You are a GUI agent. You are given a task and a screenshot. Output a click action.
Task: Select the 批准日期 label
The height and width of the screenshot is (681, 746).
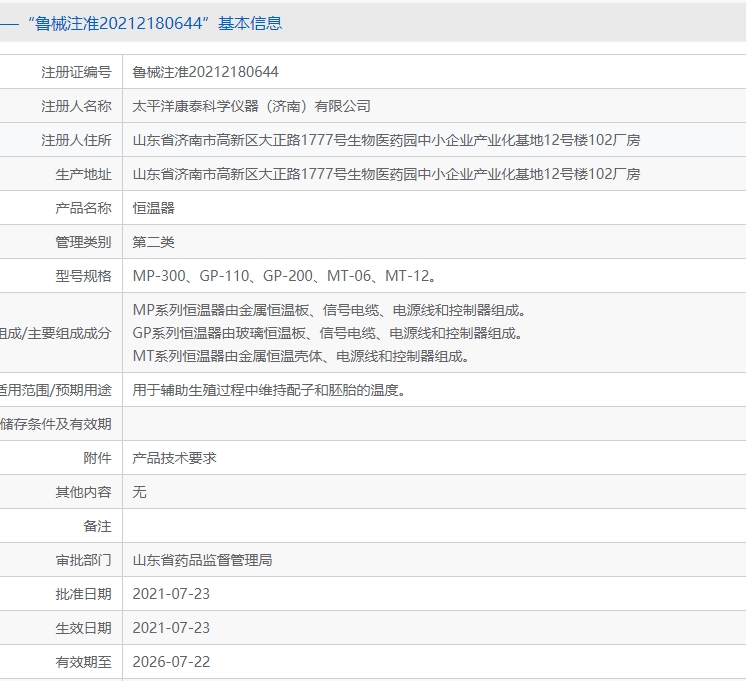click(83, 594)
